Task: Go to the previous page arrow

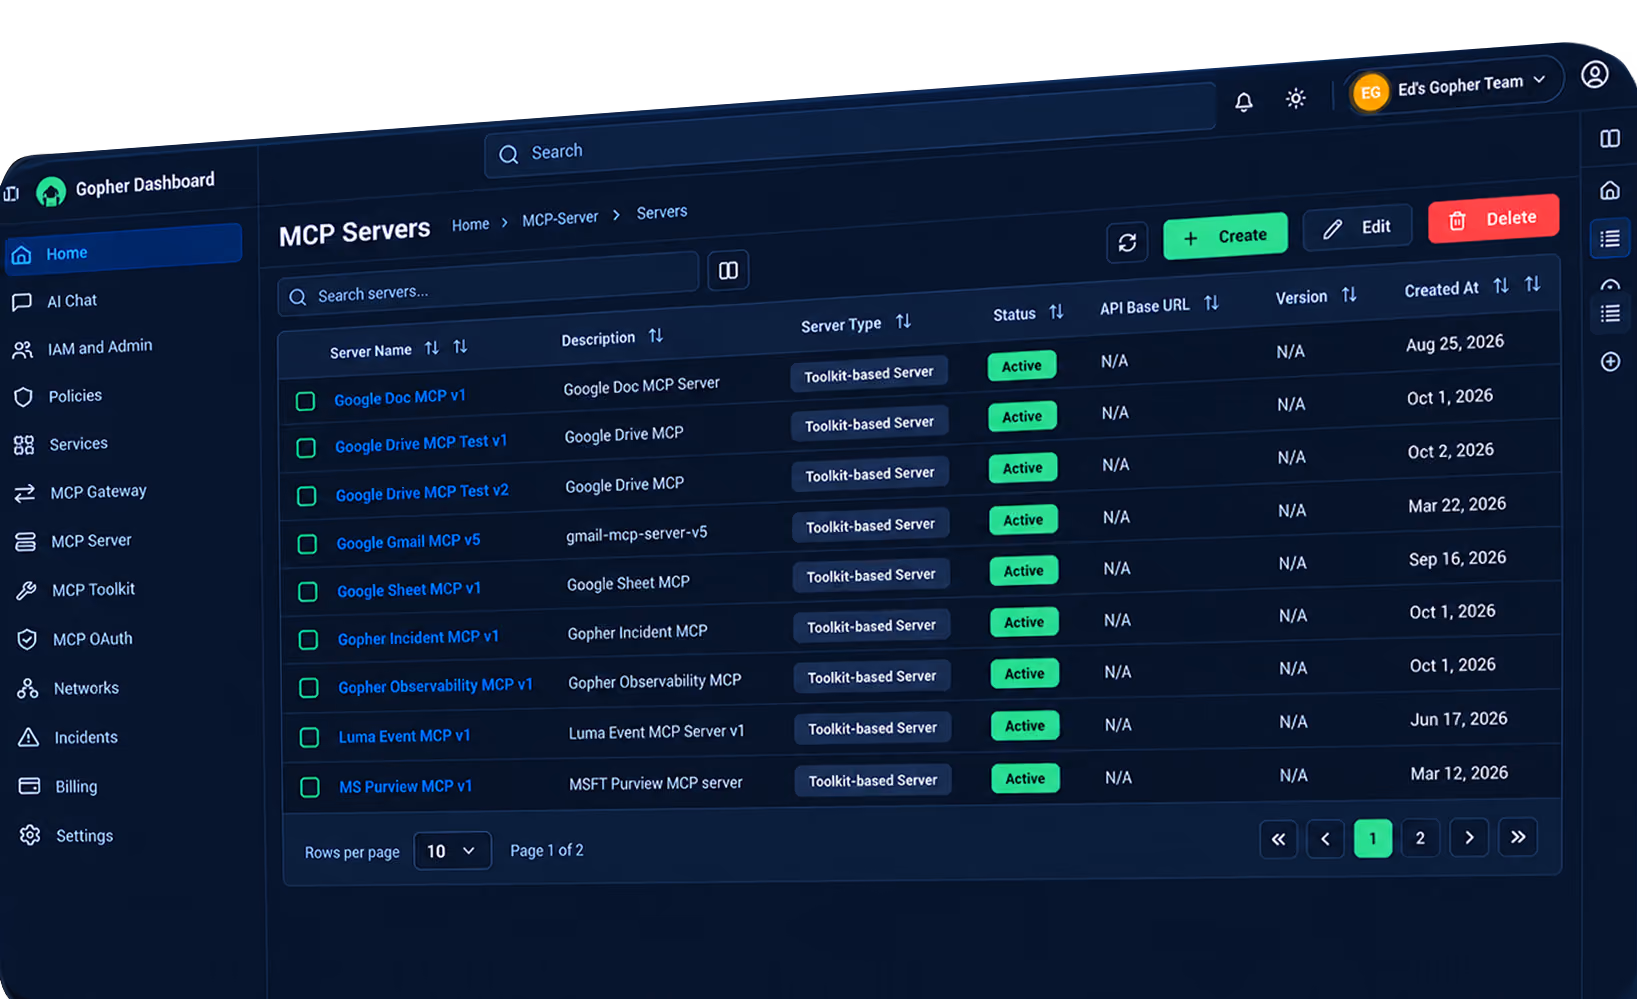Action: click(x=1325, y=839)
